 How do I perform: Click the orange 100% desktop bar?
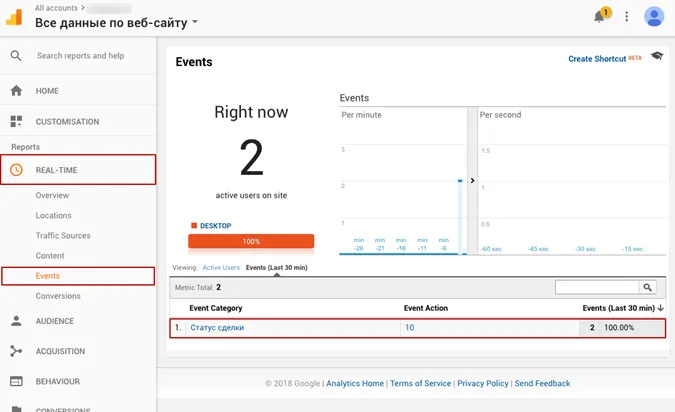click(251, 241)
